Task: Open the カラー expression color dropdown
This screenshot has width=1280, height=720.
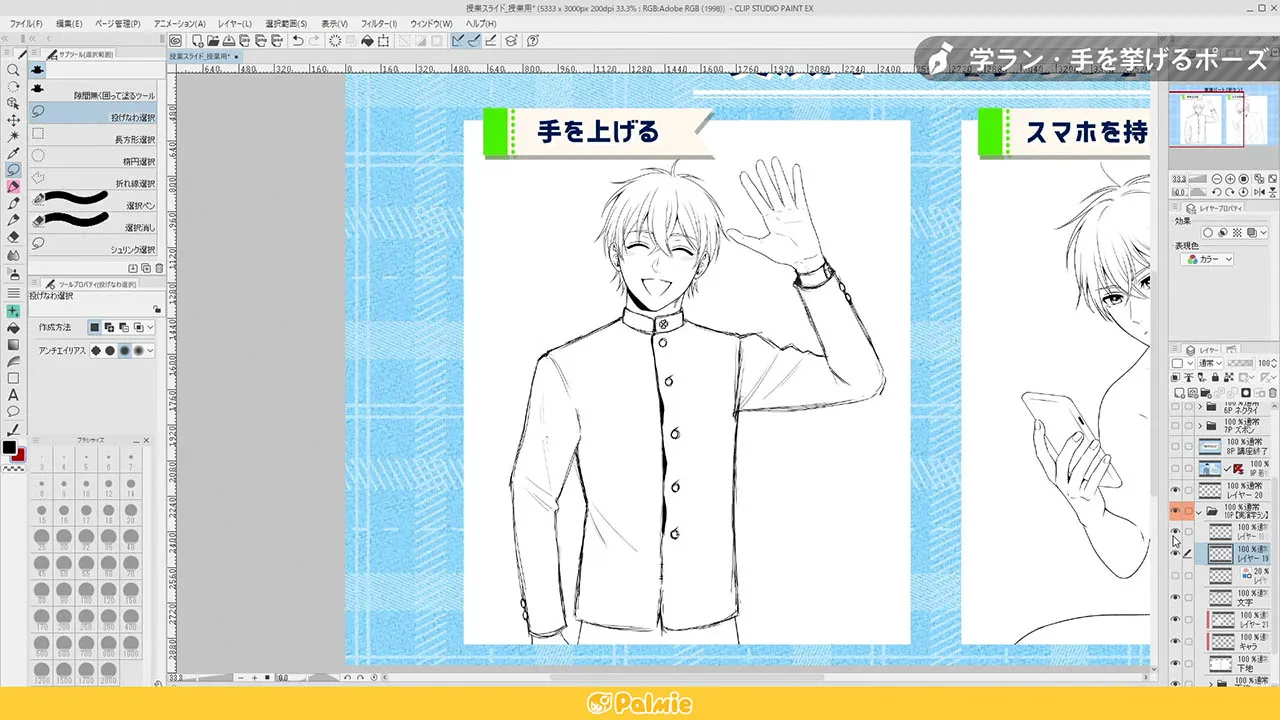Action: coord(1210,259)
